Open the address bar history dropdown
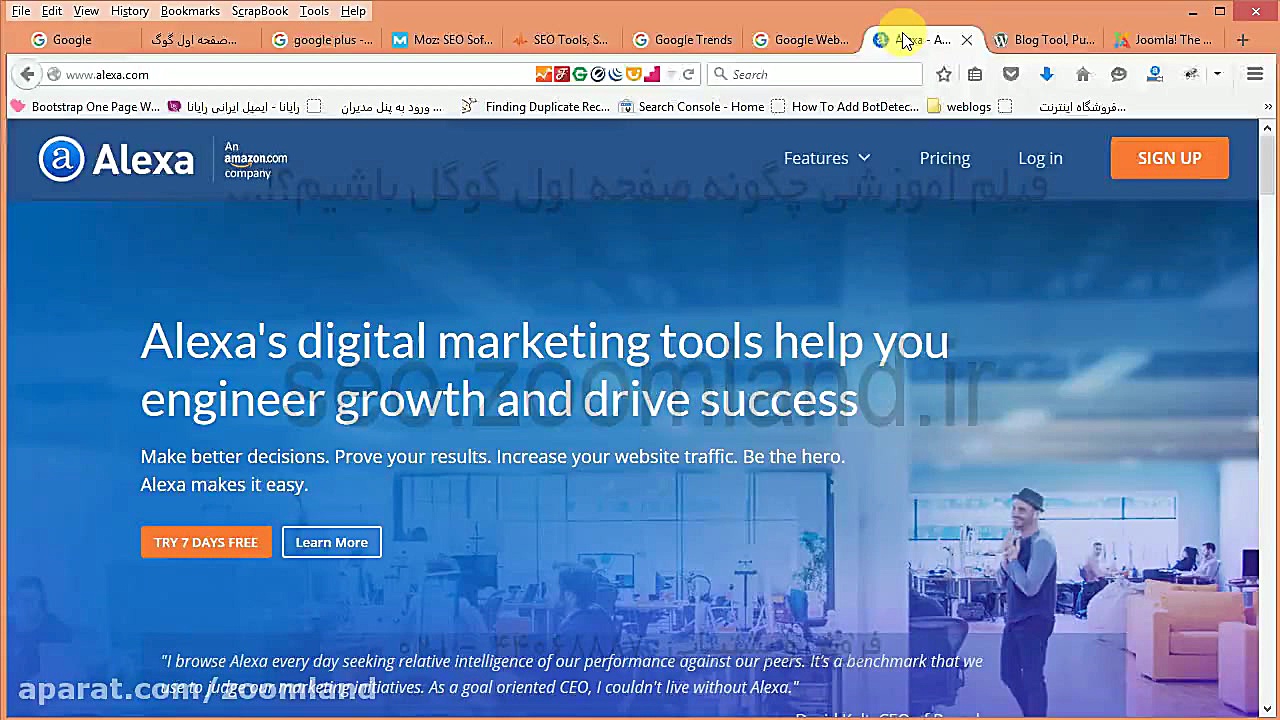 point(672,74)
